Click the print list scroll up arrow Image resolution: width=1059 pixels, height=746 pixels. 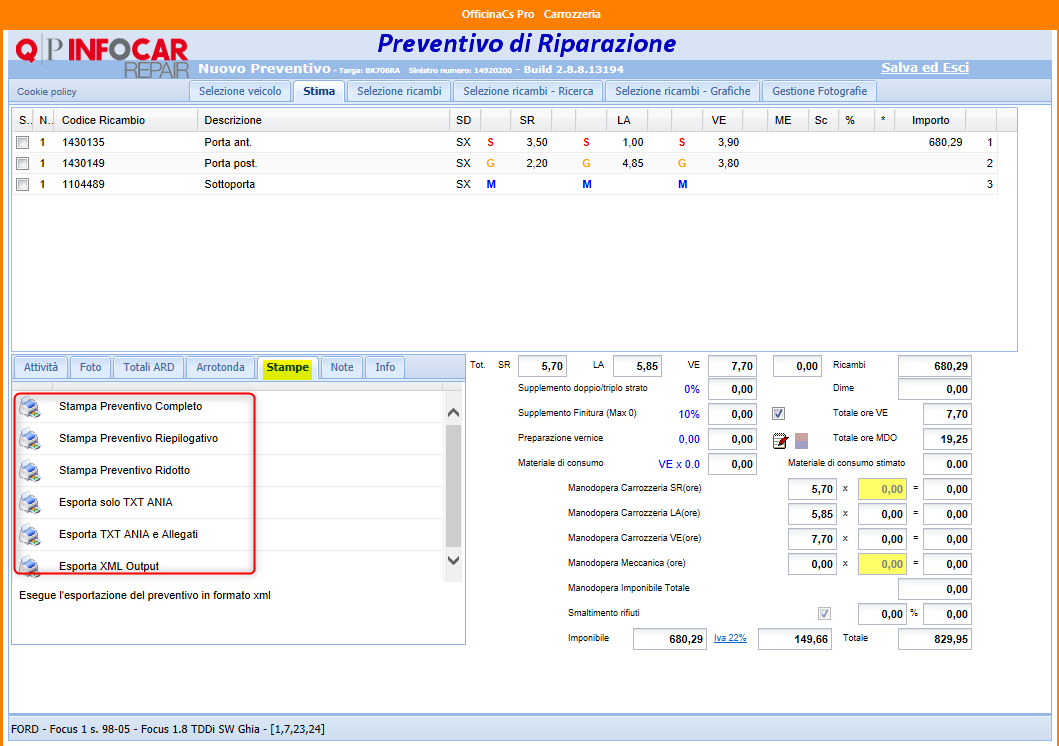[453, 412]
